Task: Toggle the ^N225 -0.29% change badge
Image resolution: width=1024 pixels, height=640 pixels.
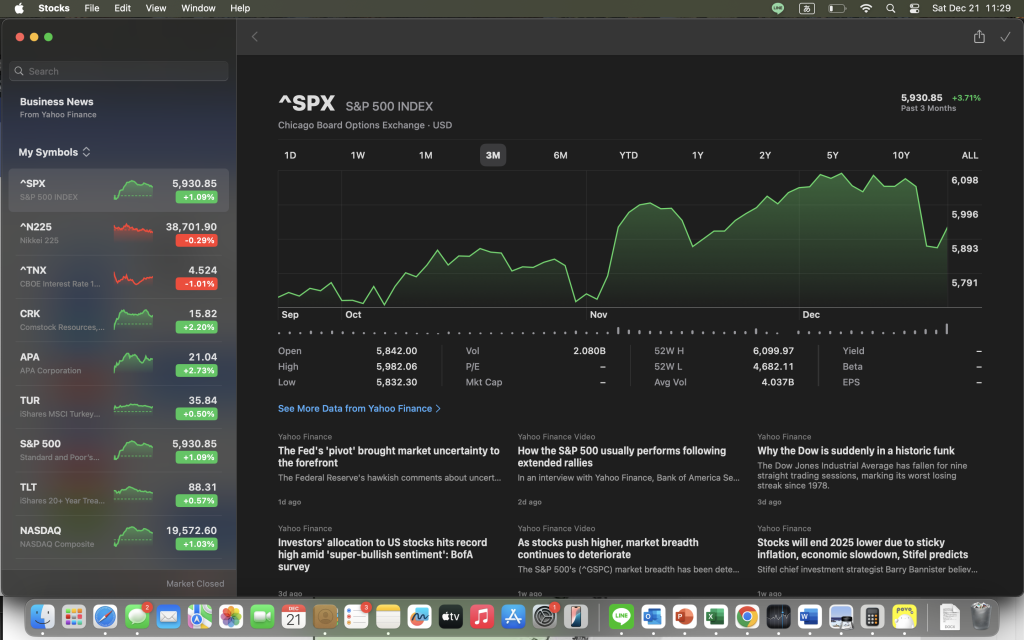Action: click(195, 241)
